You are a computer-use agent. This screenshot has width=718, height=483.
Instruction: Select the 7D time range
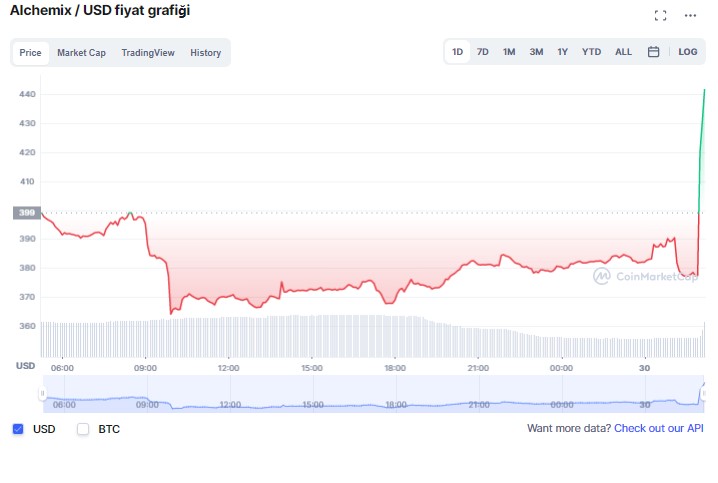(483, 52)
